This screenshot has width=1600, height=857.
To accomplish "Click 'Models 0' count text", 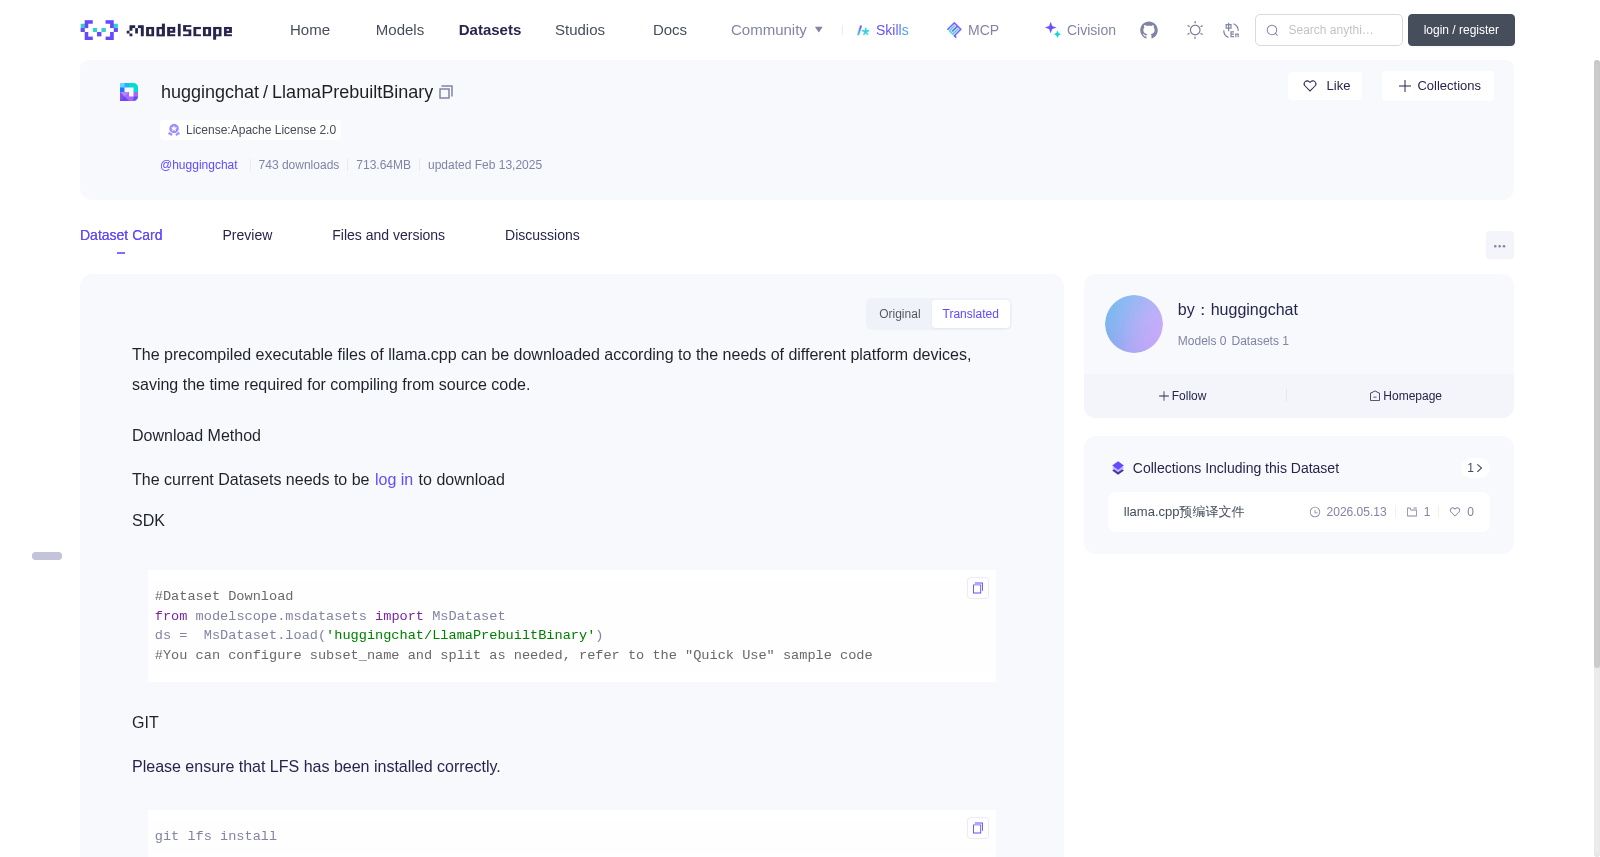I will pos(1202,341).
